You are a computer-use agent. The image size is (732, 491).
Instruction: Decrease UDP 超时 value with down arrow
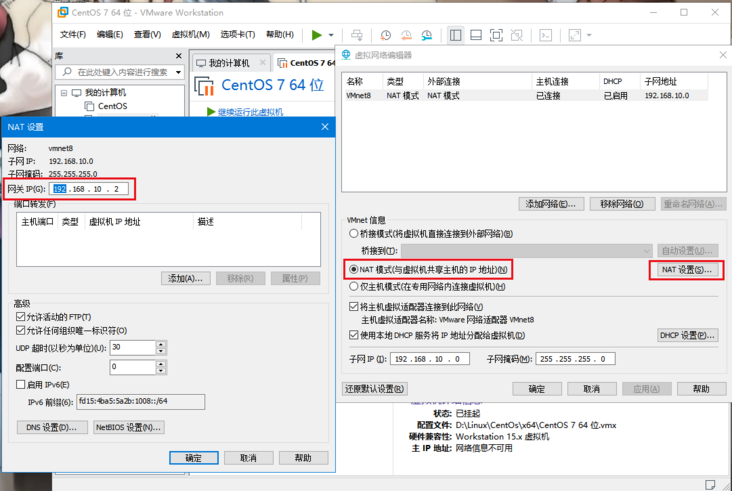pyautogui.click(x=161, y=351)
